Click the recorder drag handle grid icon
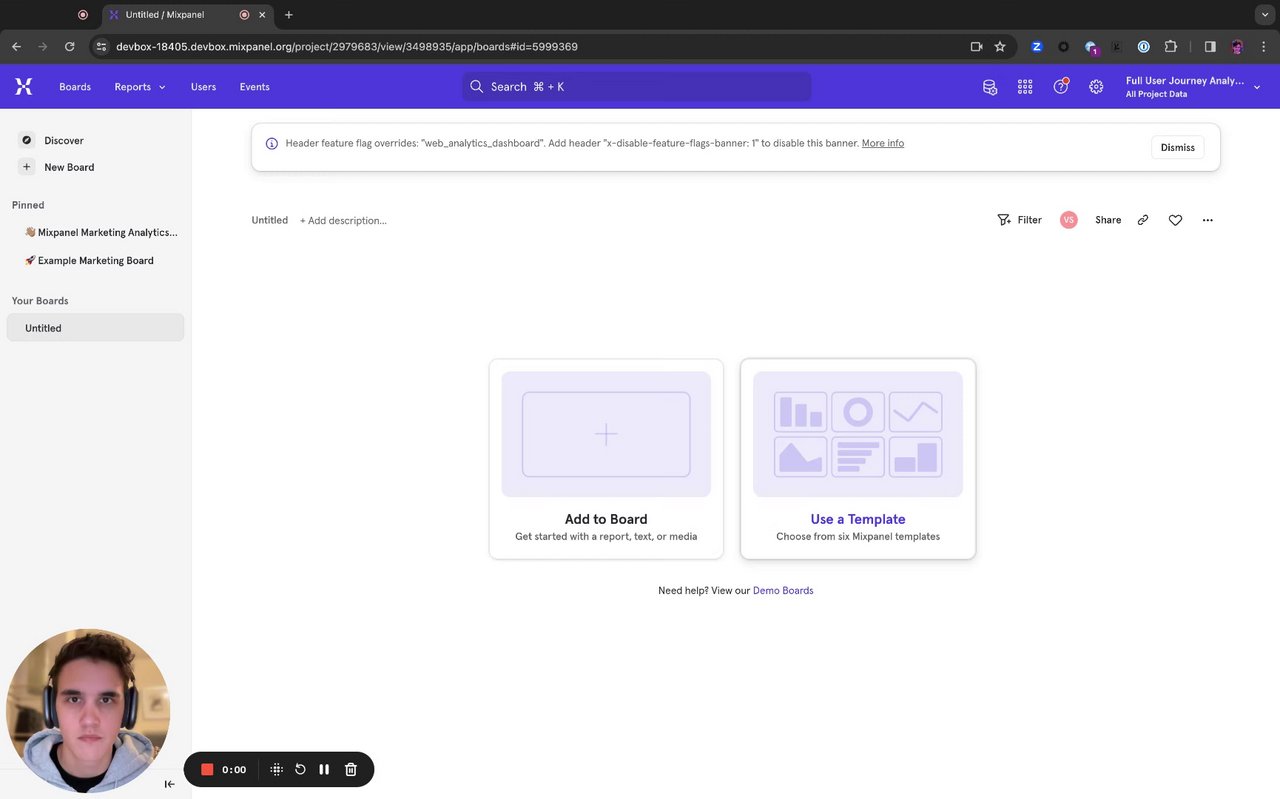 coord(277,769)
